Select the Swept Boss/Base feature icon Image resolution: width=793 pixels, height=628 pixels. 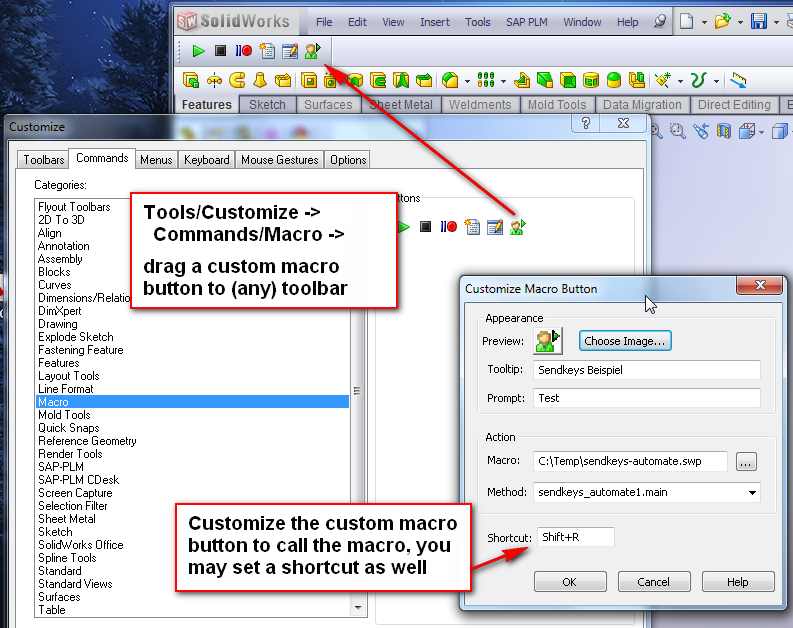coord(237,80)
